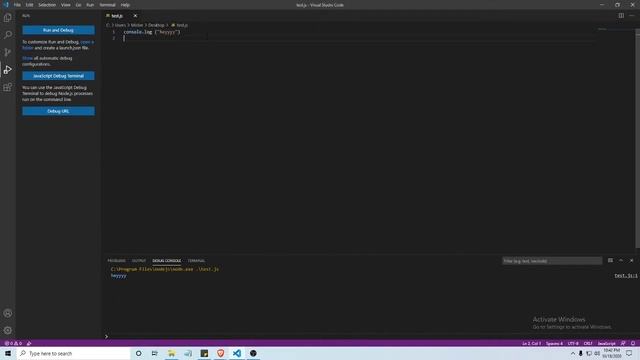
Task: Close the bottom panel
Action: click(x=631, y=260)
